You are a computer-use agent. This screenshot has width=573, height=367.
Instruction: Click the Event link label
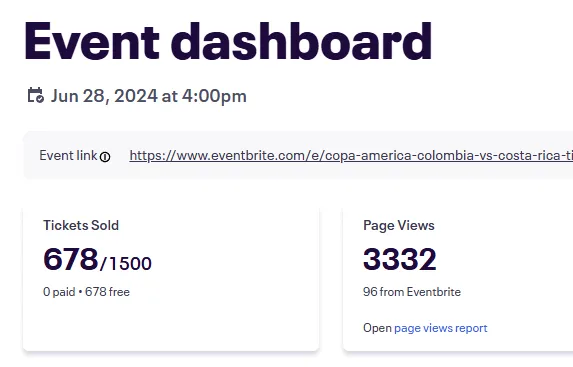click(x=68, y=155)
